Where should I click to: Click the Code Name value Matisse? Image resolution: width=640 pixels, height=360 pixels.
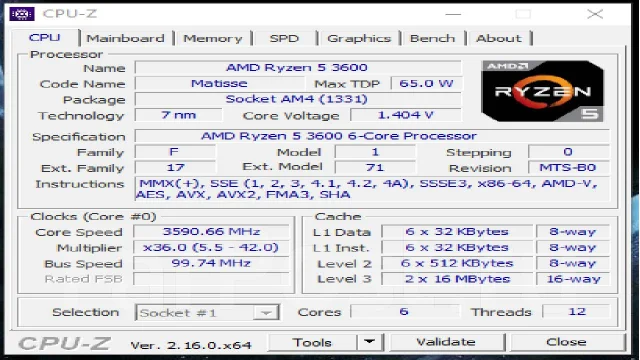pyautogui.click(x=219, y=83)
